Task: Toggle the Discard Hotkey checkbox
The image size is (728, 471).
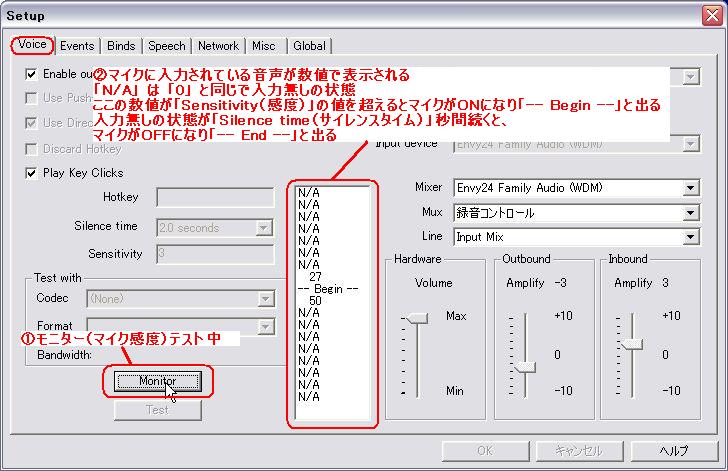Action: (32, 149)
